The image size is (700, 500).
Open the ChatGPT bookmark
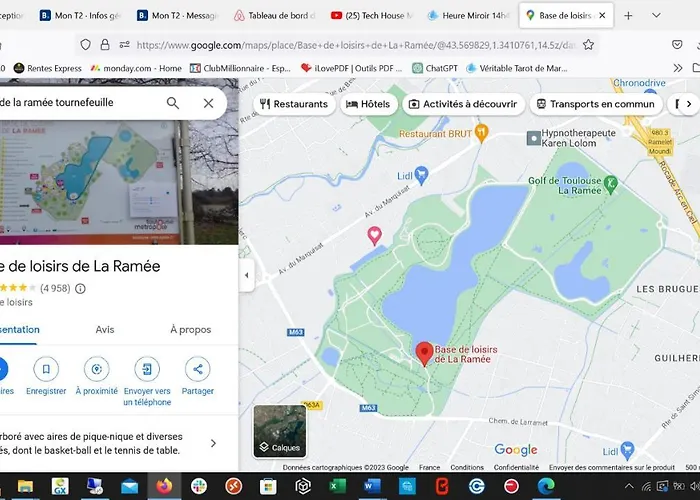click(435, 68)
